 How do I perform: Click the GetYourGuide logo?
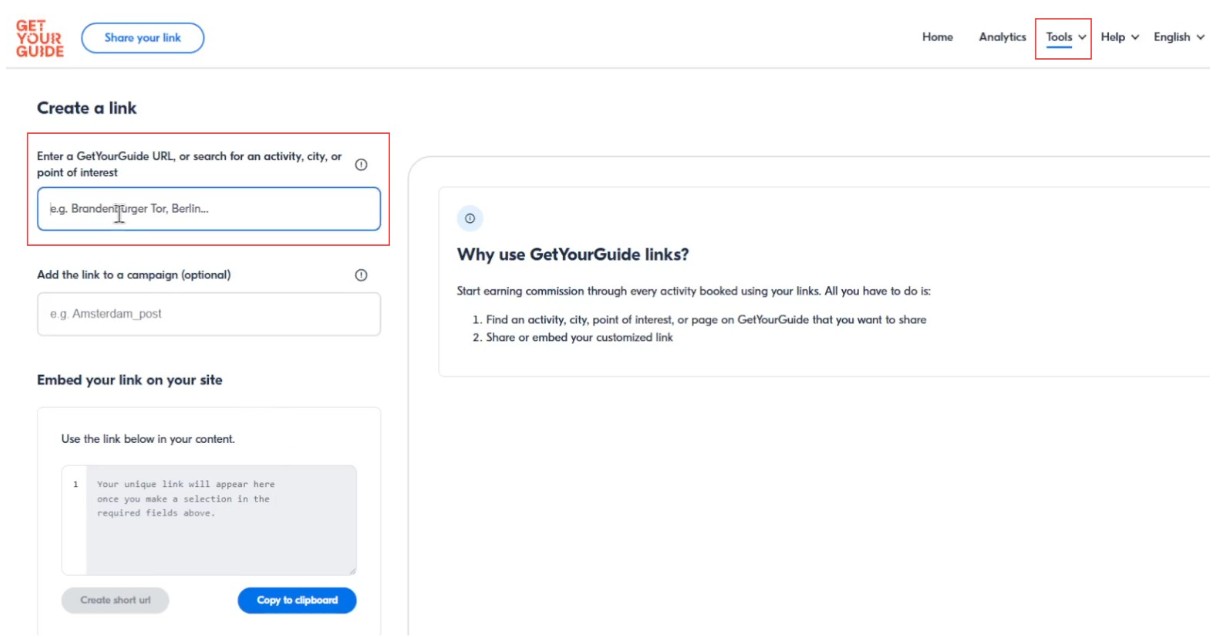(x=40, y=38)
